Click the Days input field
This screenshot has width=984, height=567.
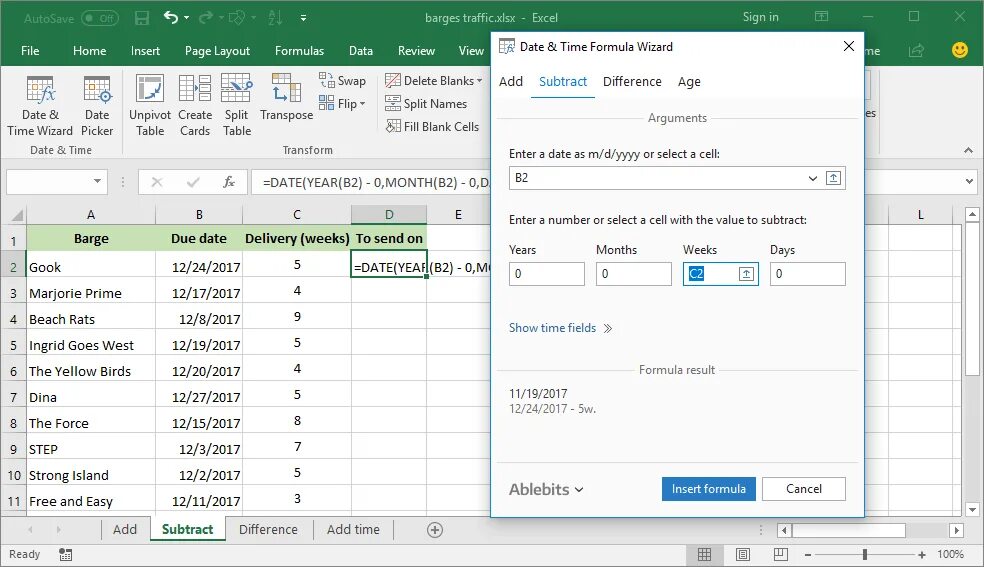click(x=808, y=273)
